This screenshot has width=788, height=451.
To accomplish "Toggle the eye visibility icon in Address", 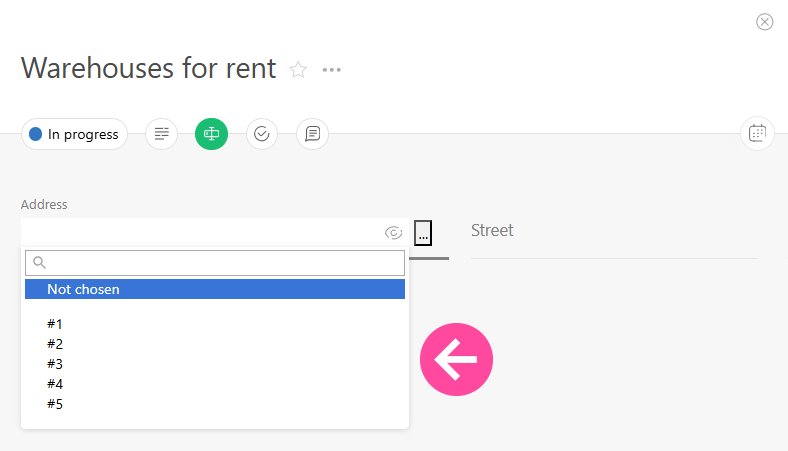I will [394, 233].
